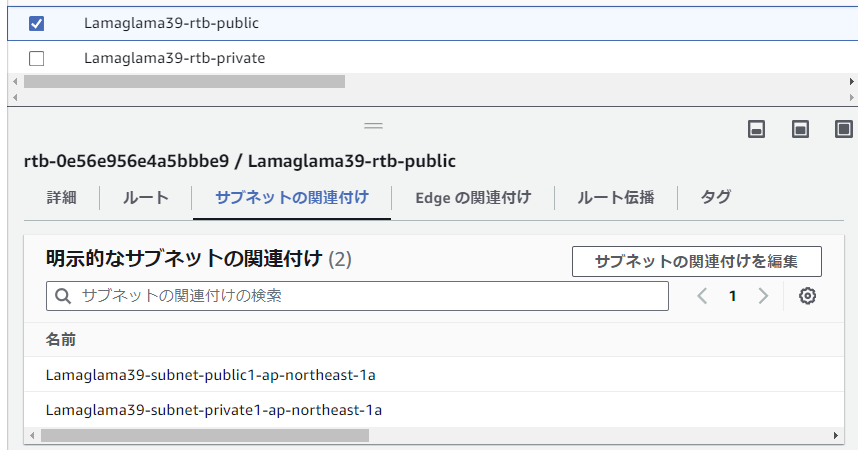Switch to the ルート tab
The image size is (858, 450).
tap(146, 198)
